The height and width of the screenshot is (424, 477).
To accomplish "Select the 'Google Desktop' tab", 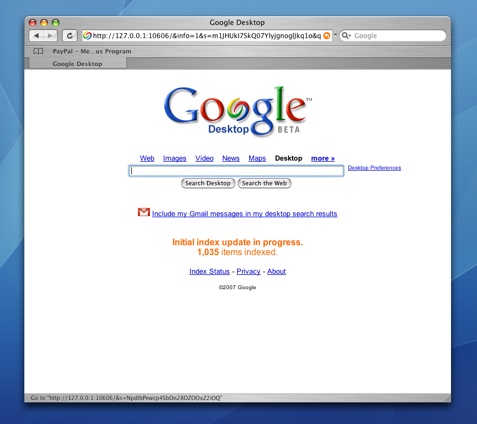I will click(77, 64).
